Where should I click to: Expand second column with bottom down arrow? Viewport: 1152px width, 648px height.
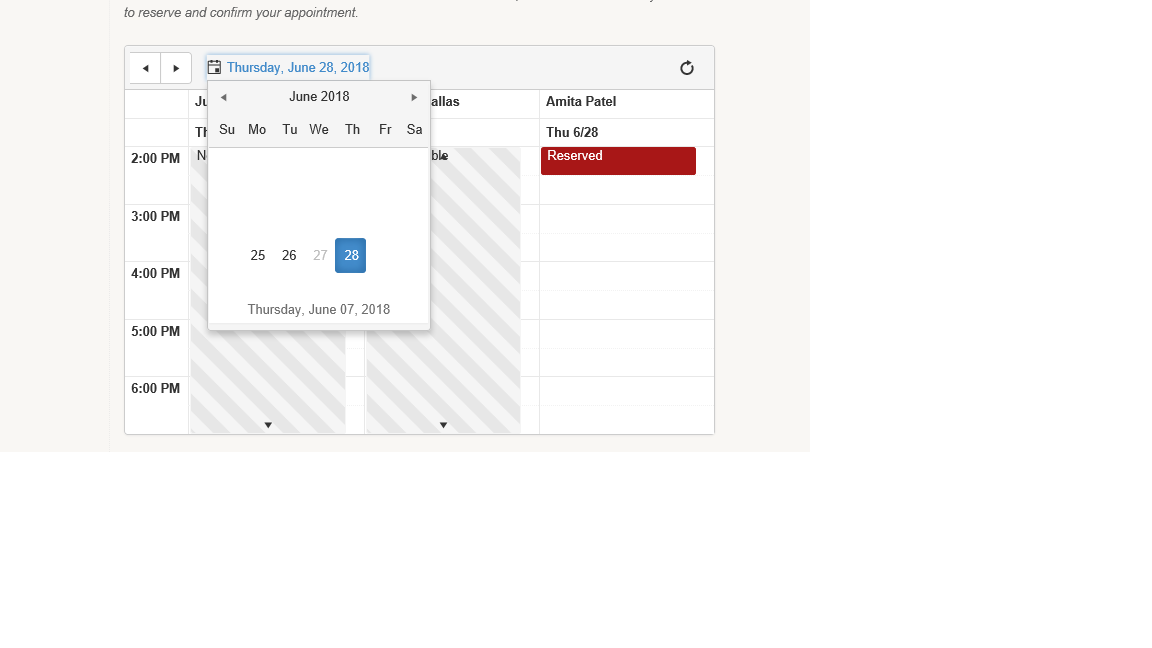pos(443,425)
